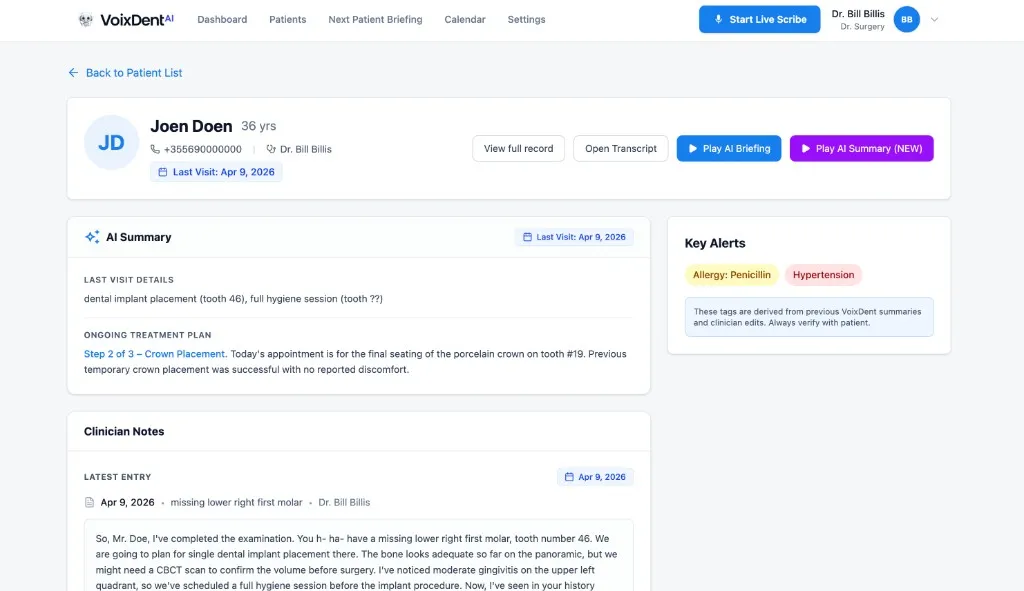Expand the user account menu chevron

935,20
